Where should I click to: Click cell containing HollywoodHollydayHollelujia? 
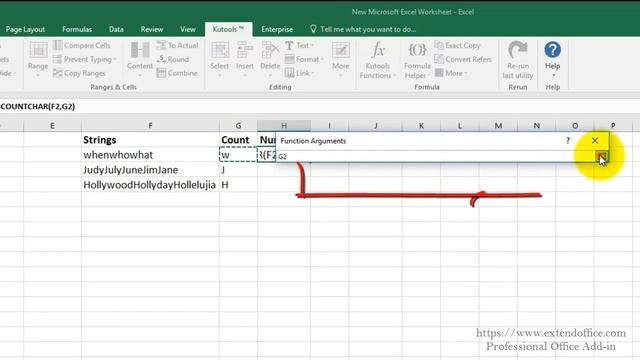(150, 185)
